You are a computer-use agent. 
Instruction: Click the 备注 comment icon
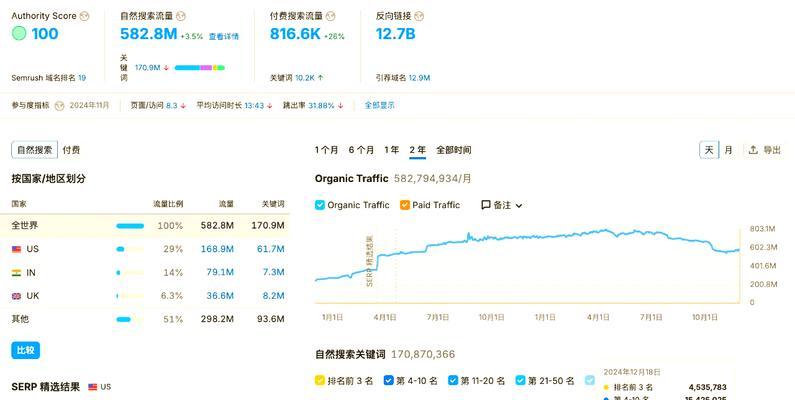[485, 205]
